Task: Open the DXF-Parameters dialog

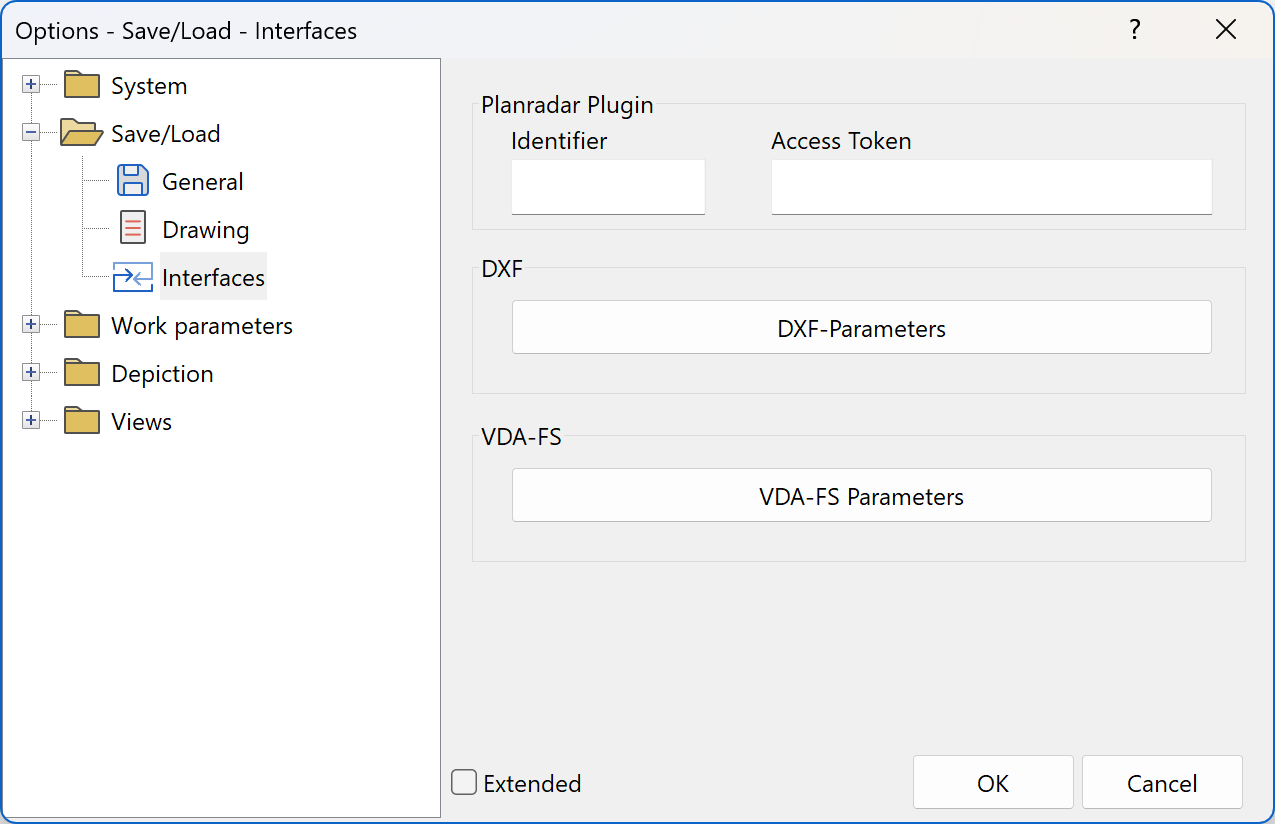Action: tap(861, 327)
